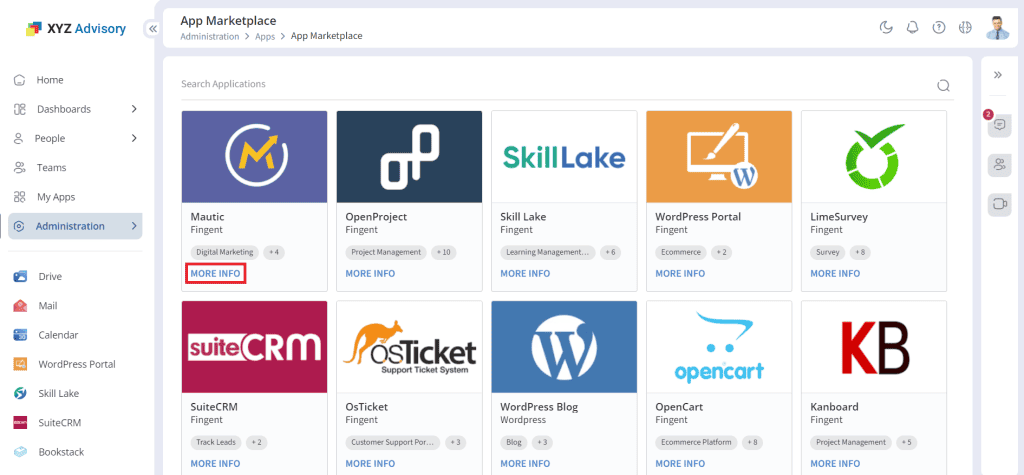Image resolution: width=1024 pixels, height=475 pixels.
Task: Click the search magnifier icon
Action: click(943, 86)
